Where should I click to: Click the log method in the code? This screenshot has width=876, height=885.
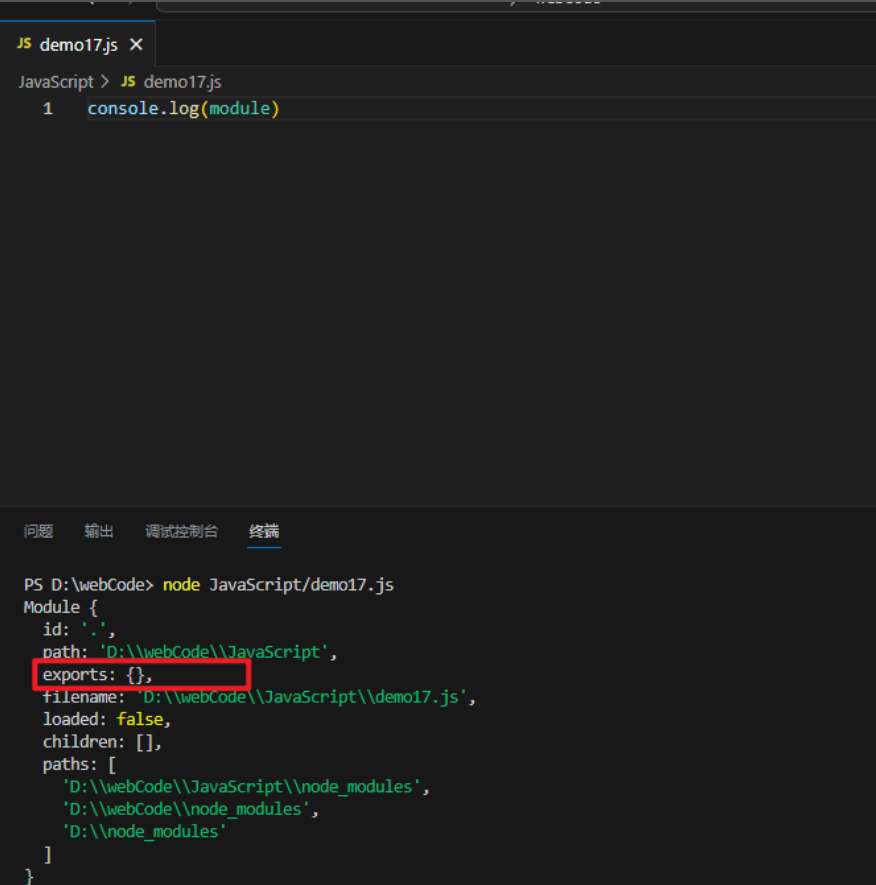pos(184,109)
